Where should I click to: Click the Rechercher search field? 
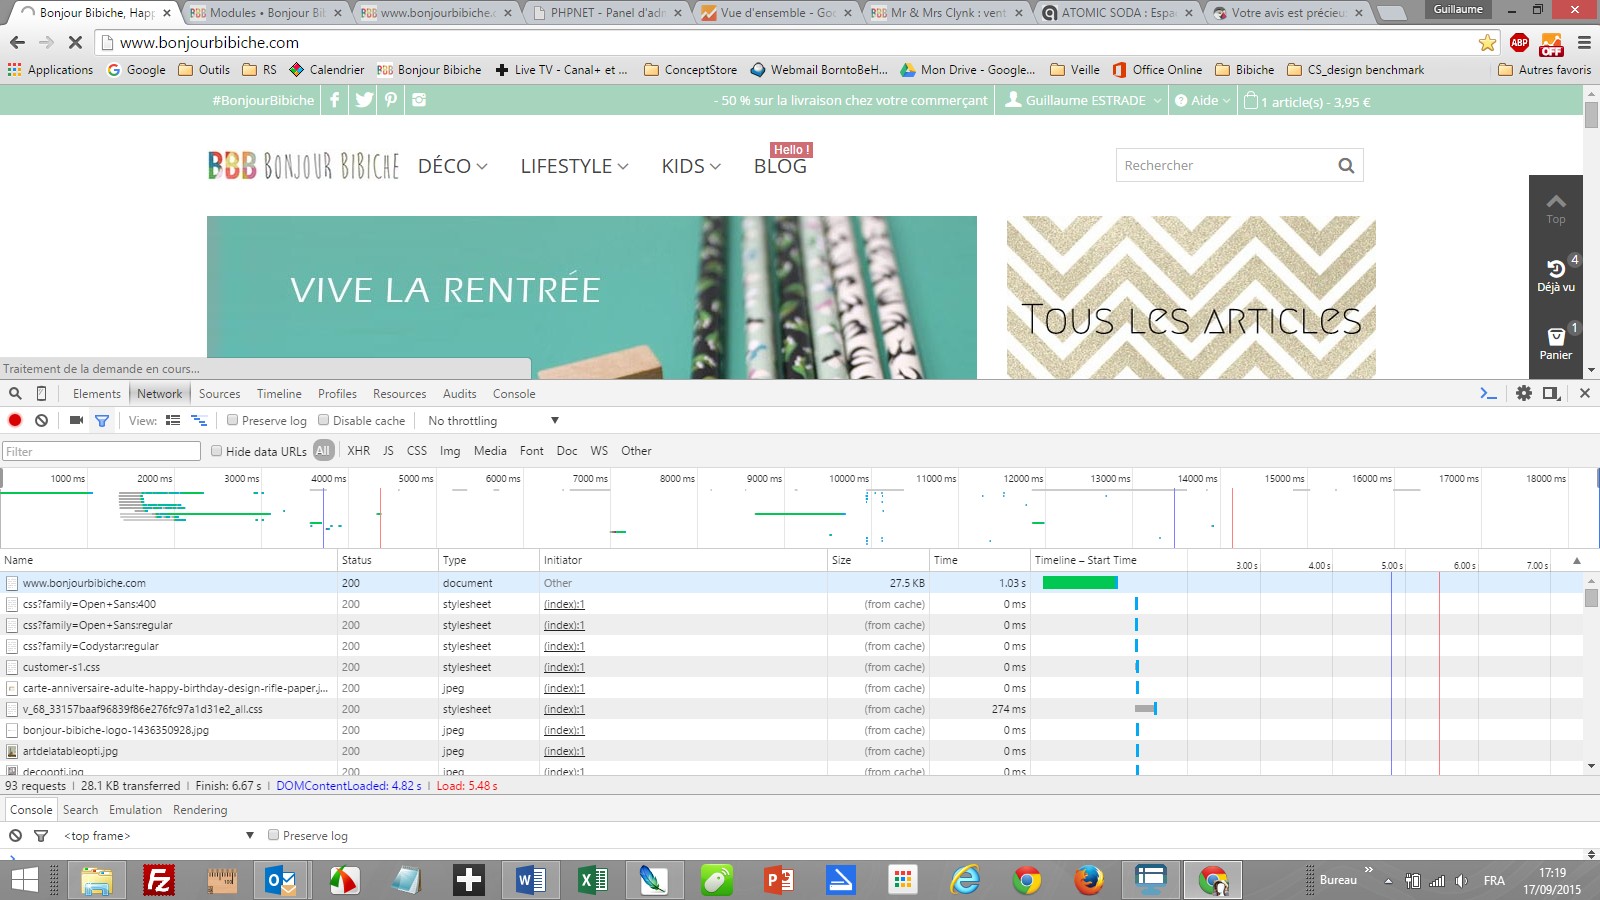click(1225, 166)
